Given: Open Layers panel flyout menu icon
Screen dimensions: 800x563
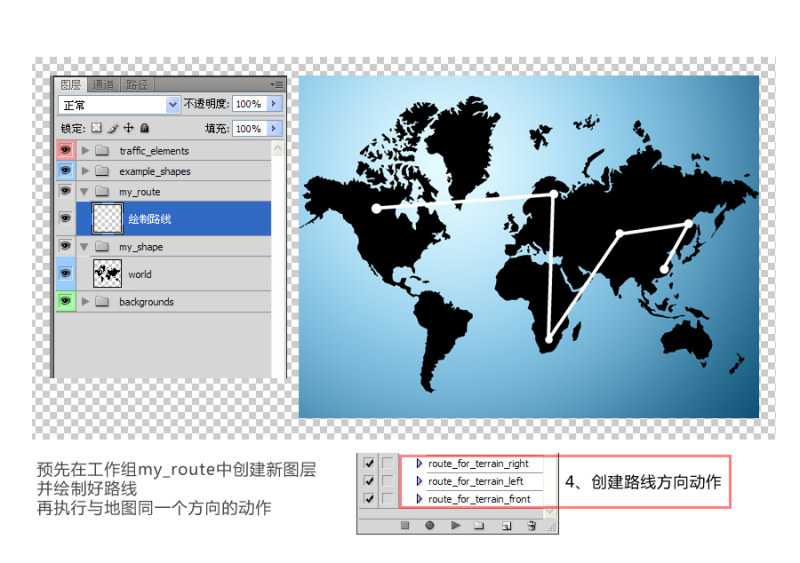Looking at the screenshot, I should click(x=278, y=84).
